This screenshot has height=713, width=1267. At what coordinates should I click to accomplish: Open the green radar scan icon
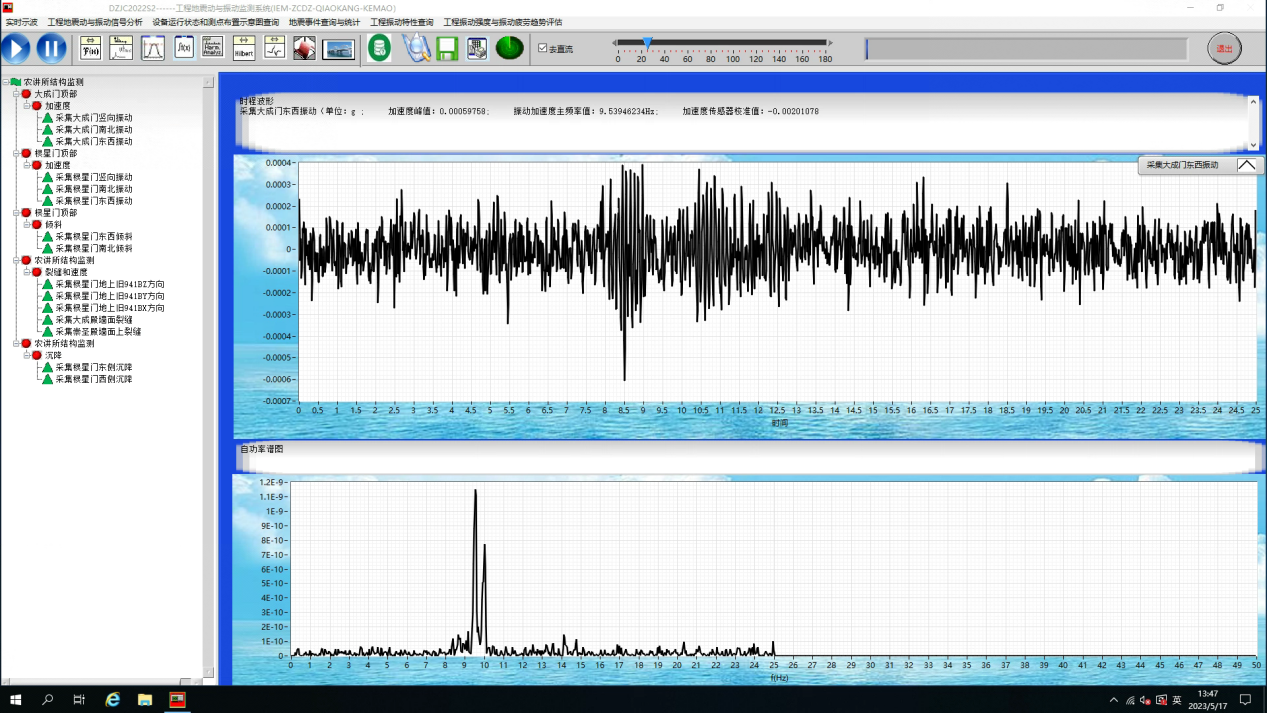(509, 48)
